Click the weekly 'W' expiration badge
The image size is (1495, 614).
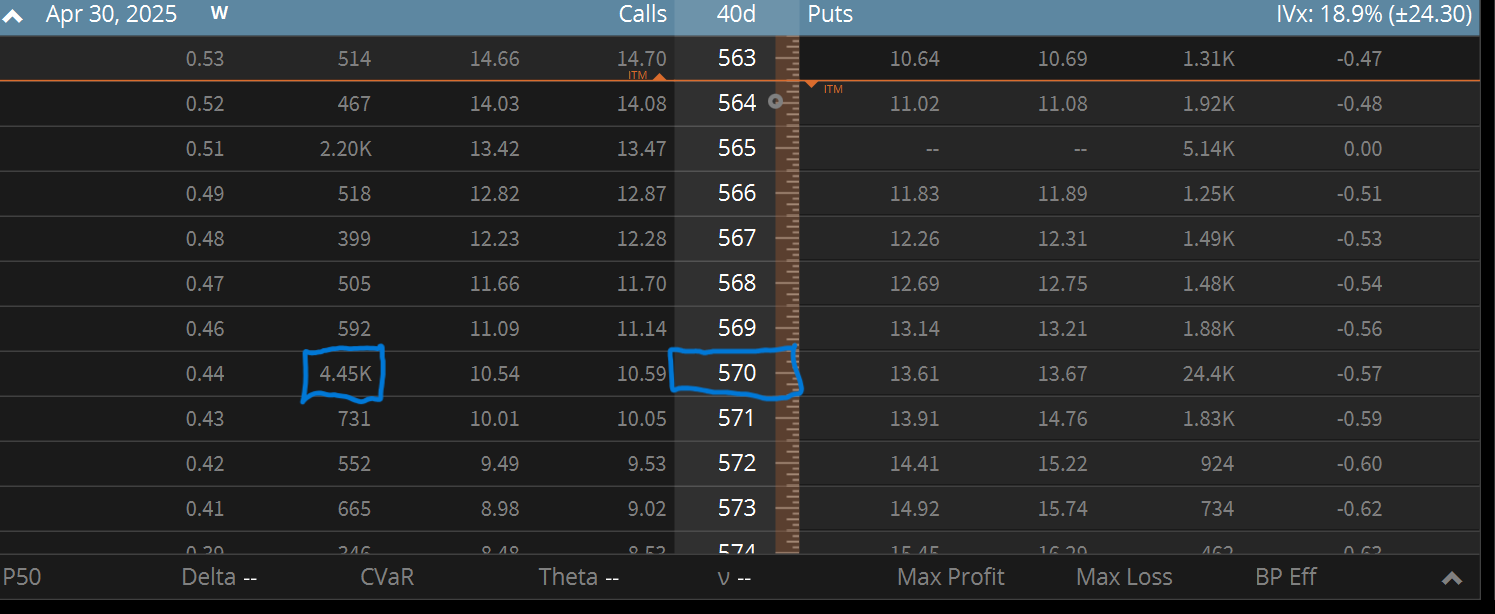pyautogui.click(x=219, y=14)
